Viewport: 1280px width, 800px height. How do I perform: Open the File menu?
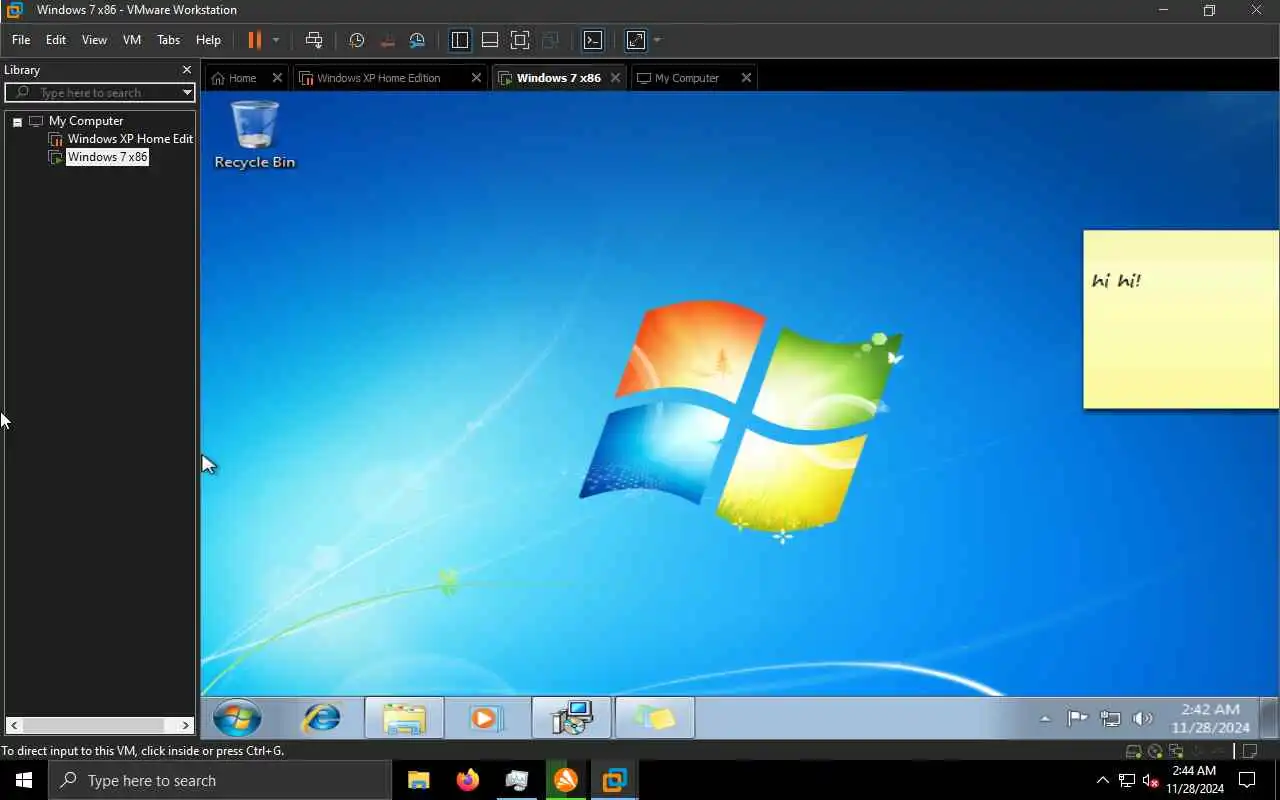(x=21, y=40)
